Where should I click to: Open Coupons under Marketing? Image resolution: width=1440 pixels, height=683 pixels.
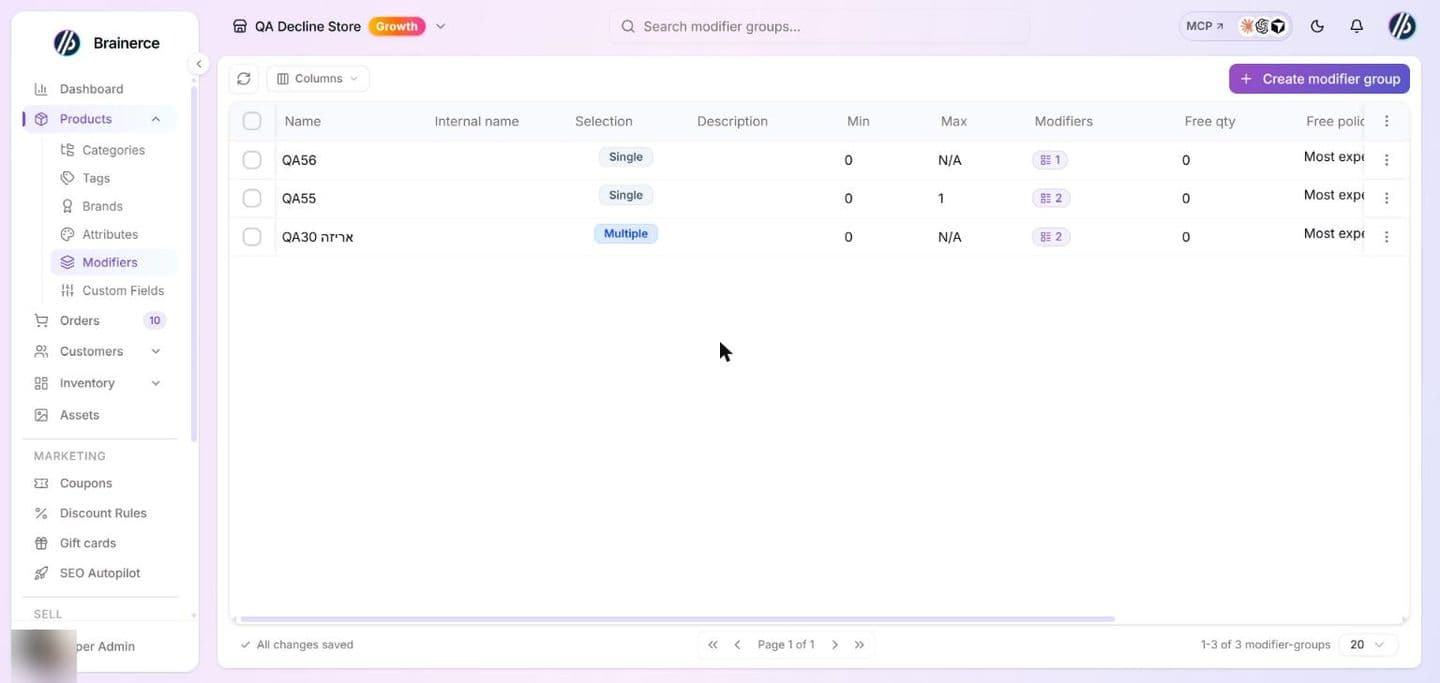click(x=86, y=483)
